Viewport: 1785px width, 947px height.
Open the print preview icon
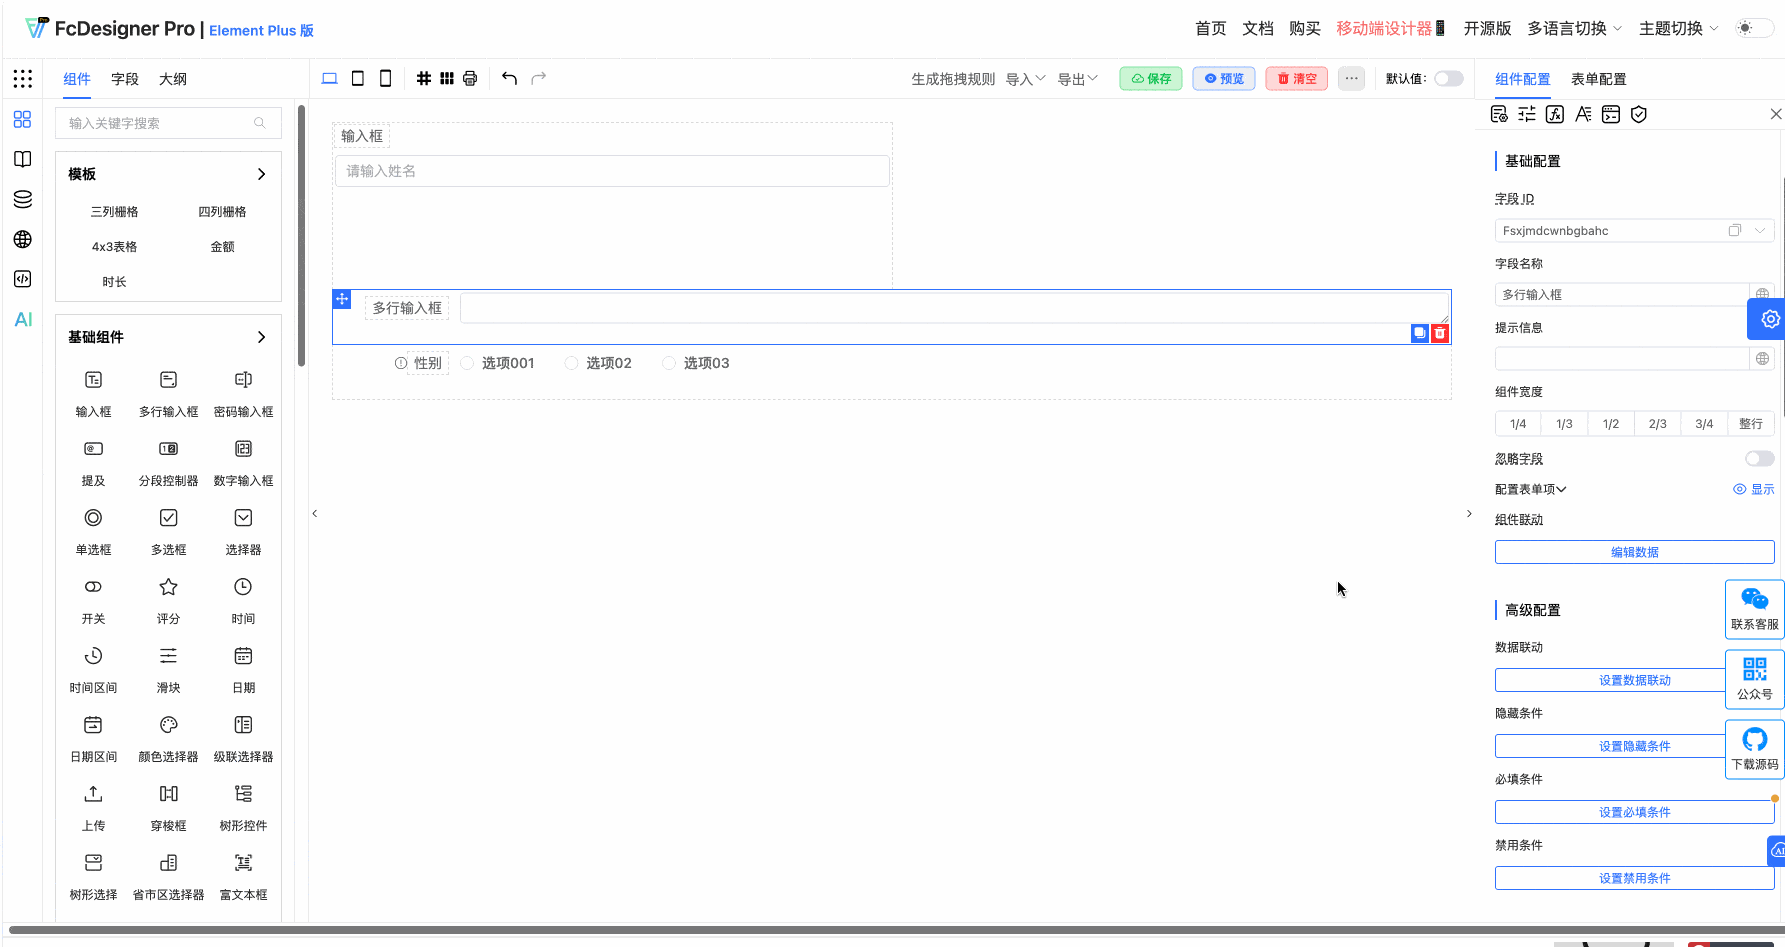pyautogui.click(x=469, y=77)
